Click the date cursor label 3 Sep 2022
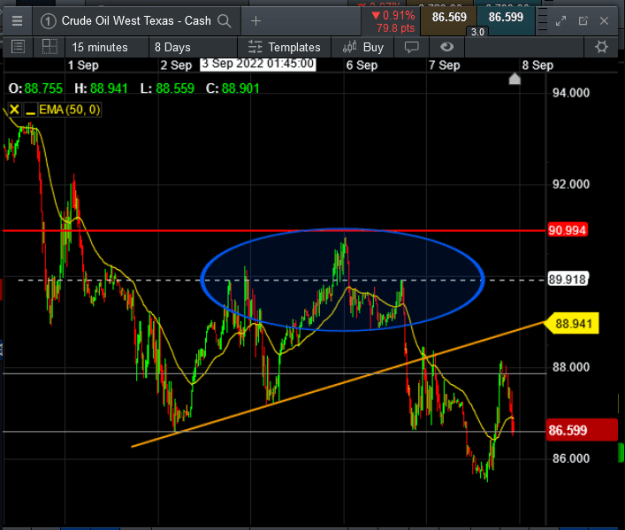The height and width of the screenshot is (530, 625). tap(258, 64)
